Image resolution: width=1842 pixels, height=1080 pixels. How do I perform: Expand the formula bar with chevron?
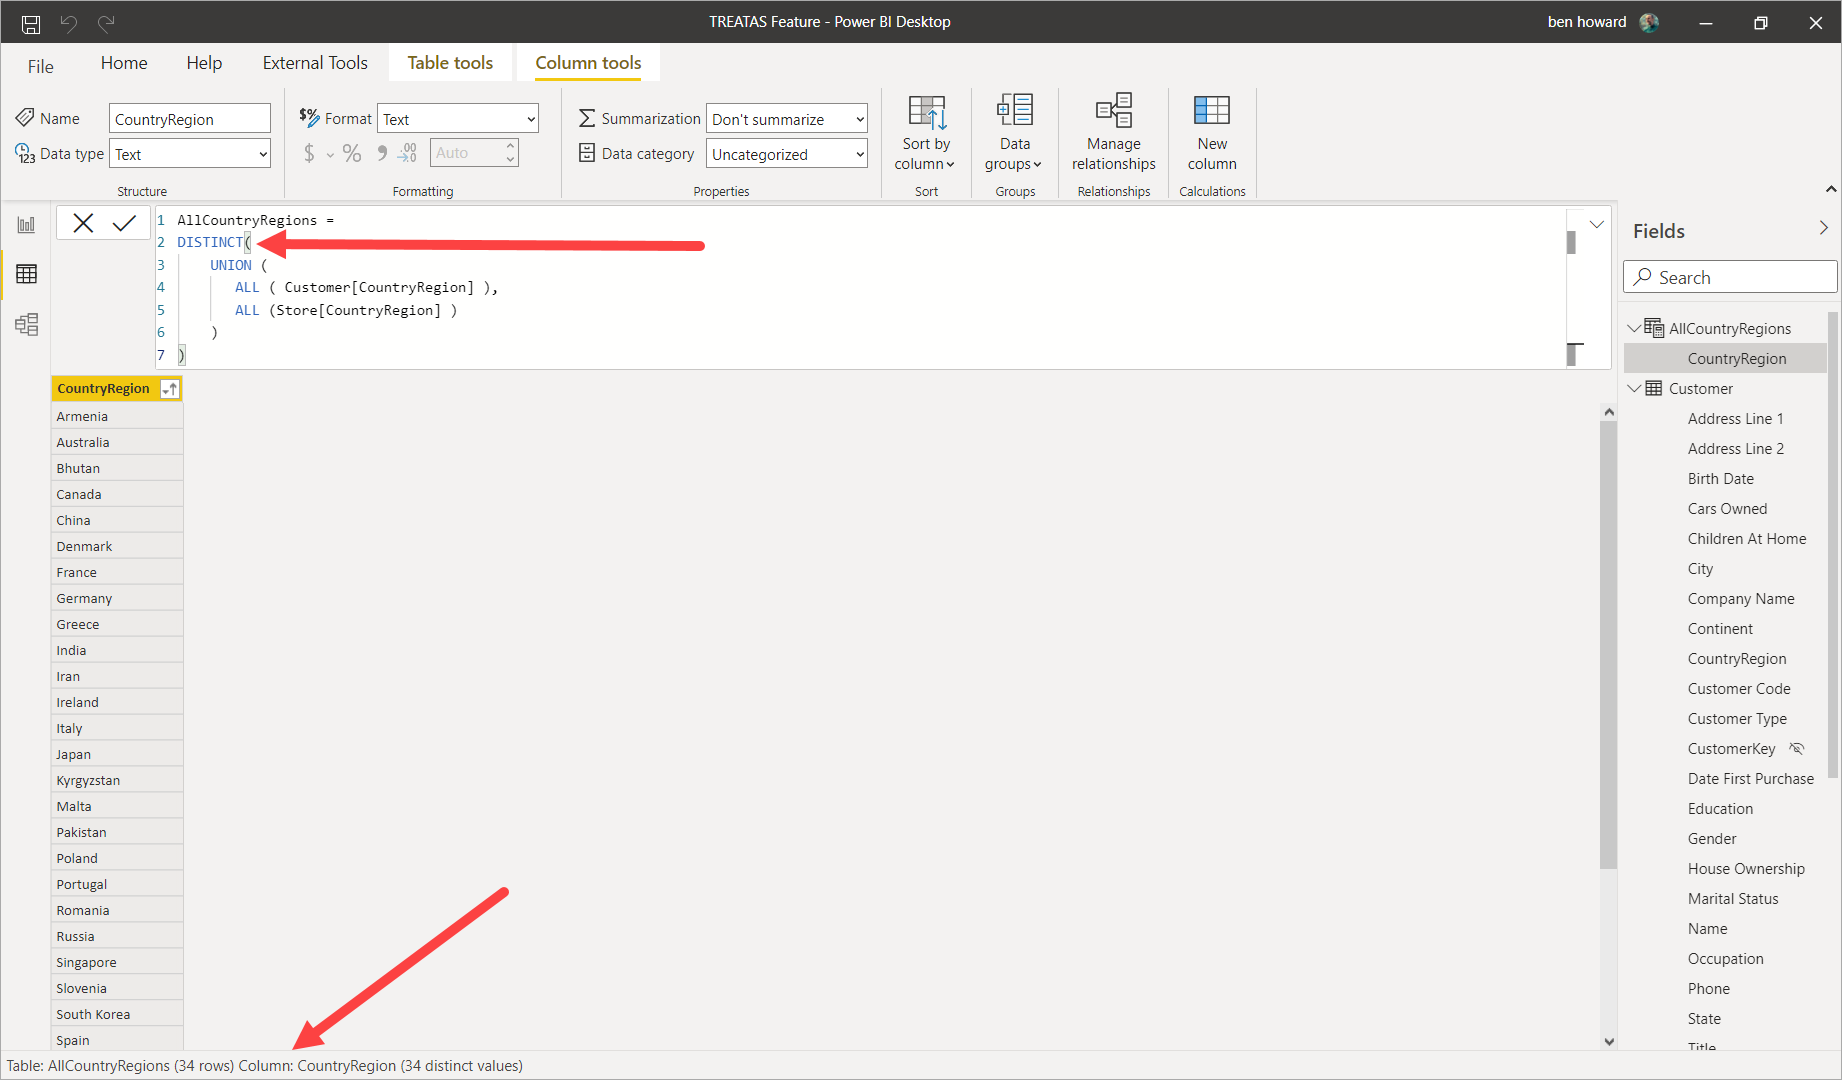click(x=1596, y=224)
